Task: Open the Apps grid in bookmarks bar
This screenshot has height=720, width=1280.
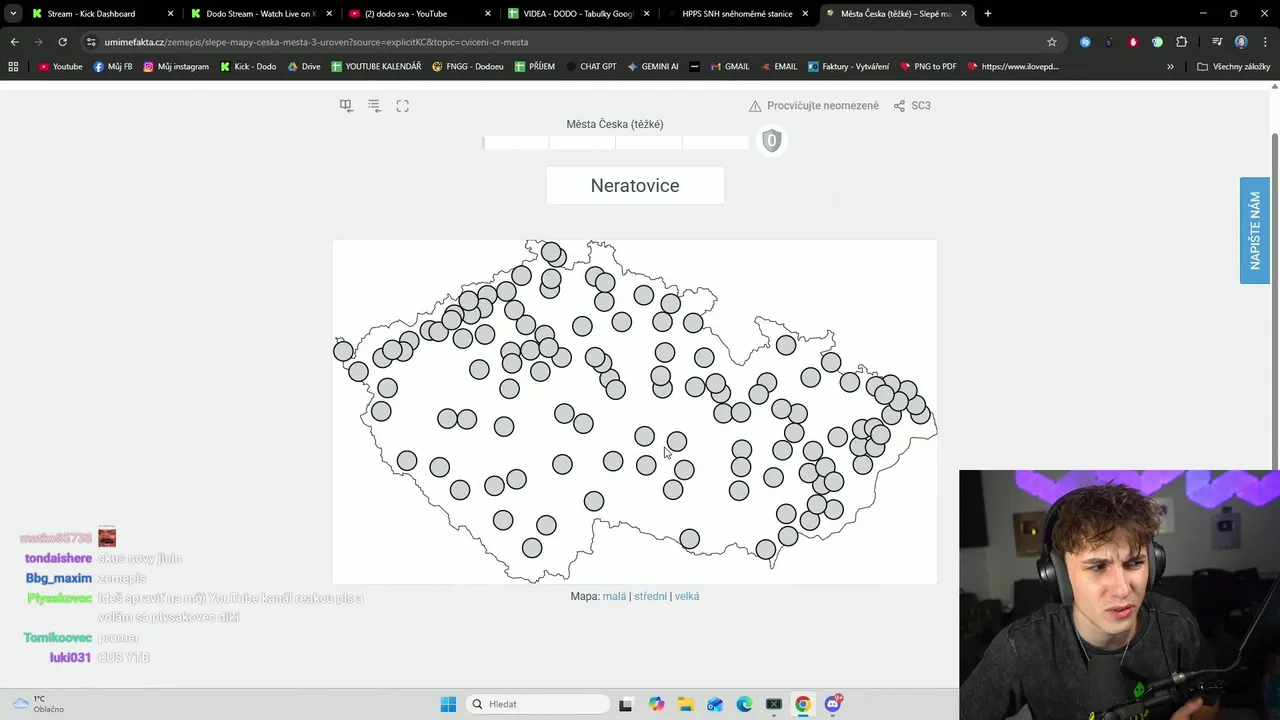Action: 13,67
